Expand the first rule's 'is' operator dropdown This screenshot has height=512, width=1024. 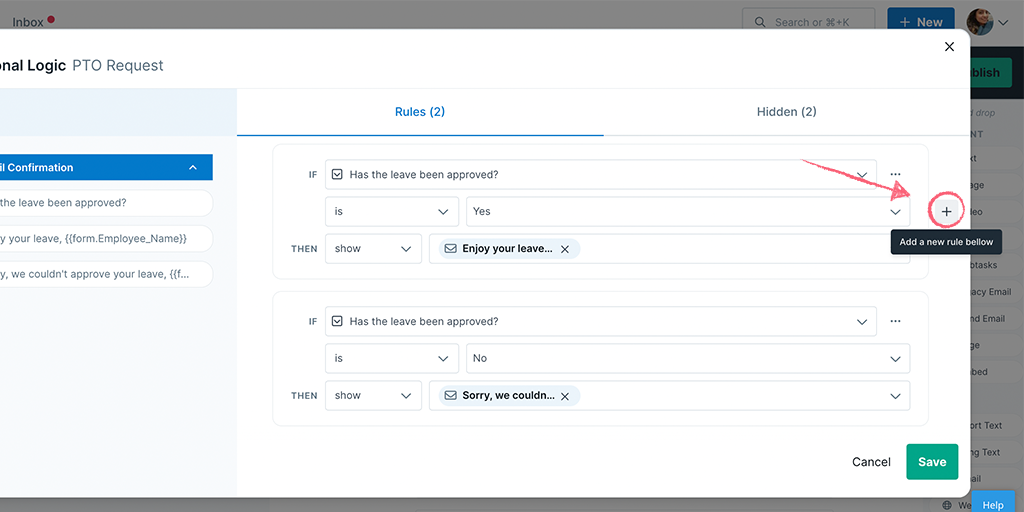tap(392, 211)
